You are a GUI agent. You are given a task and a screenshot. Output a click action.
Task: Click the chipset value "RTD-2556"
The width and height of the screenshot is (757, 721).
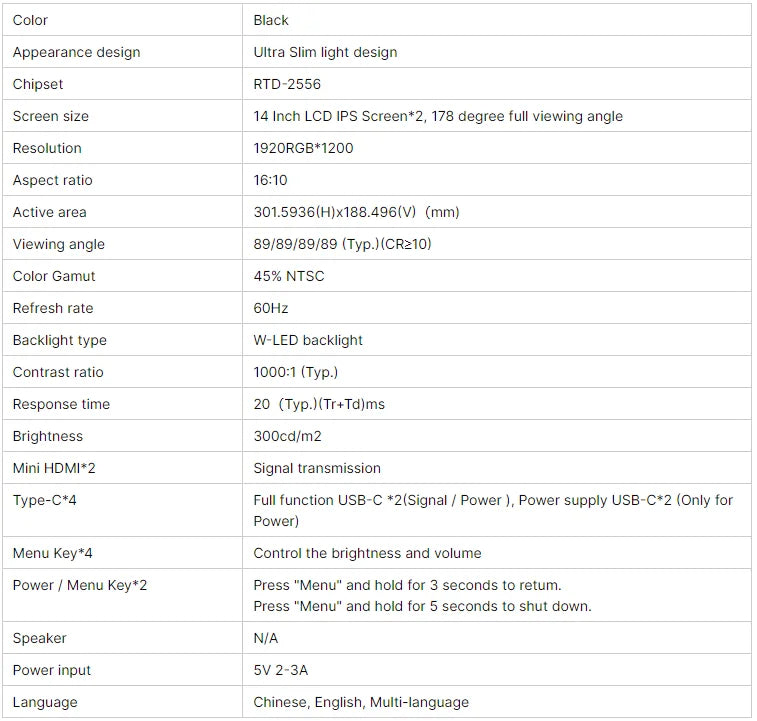[287, 84]
